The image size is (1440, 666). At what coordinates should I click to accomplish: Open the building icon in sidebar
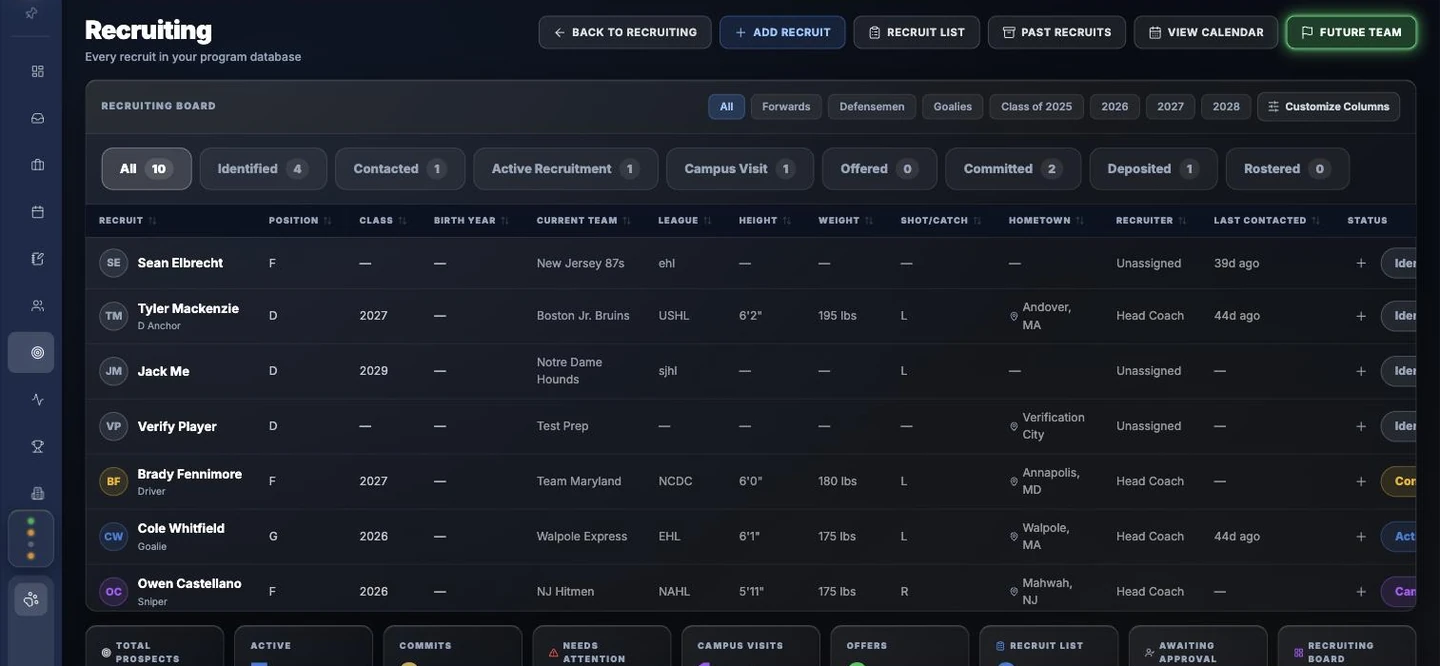pos(38,493)
